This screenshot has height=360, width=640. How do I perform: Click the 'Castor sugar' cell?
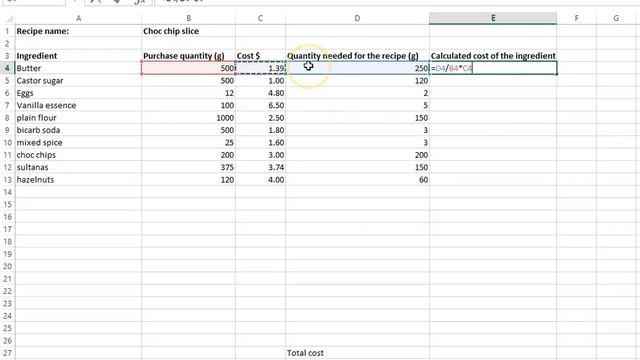pyautogui.click(x=78, y=81)
